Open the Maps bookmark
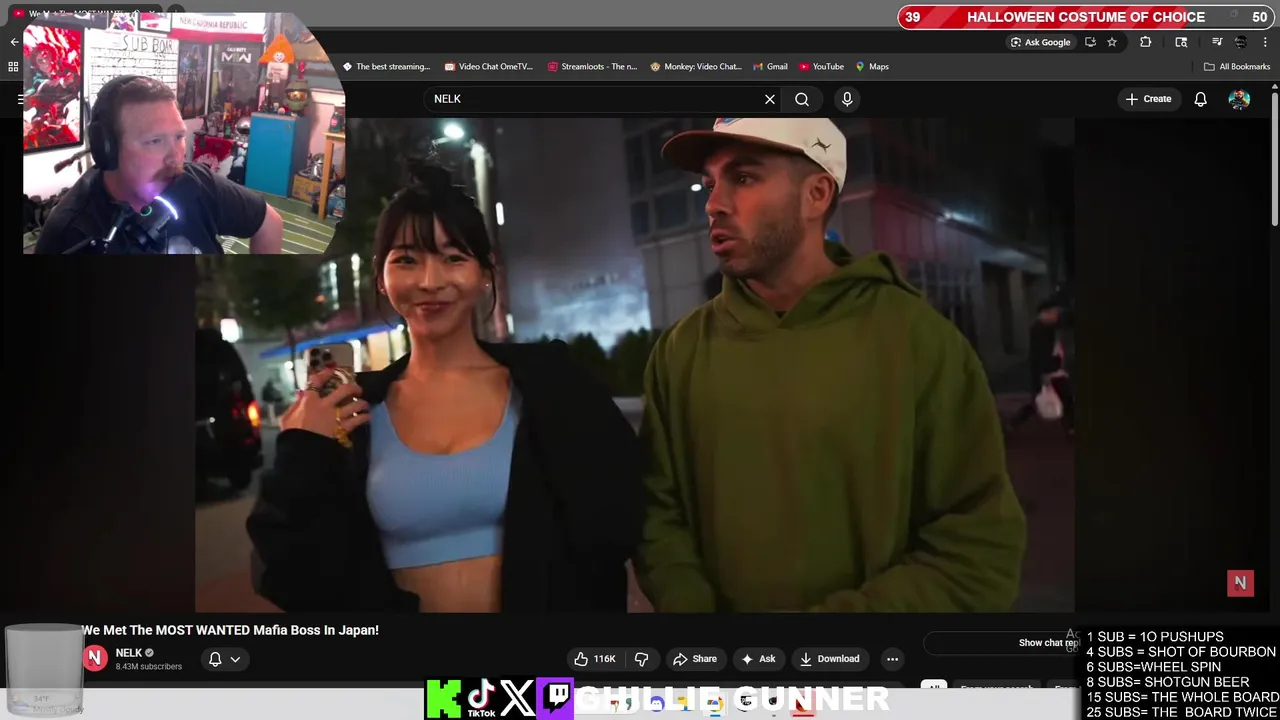1280x720 pixels. [x=872, y=67]
